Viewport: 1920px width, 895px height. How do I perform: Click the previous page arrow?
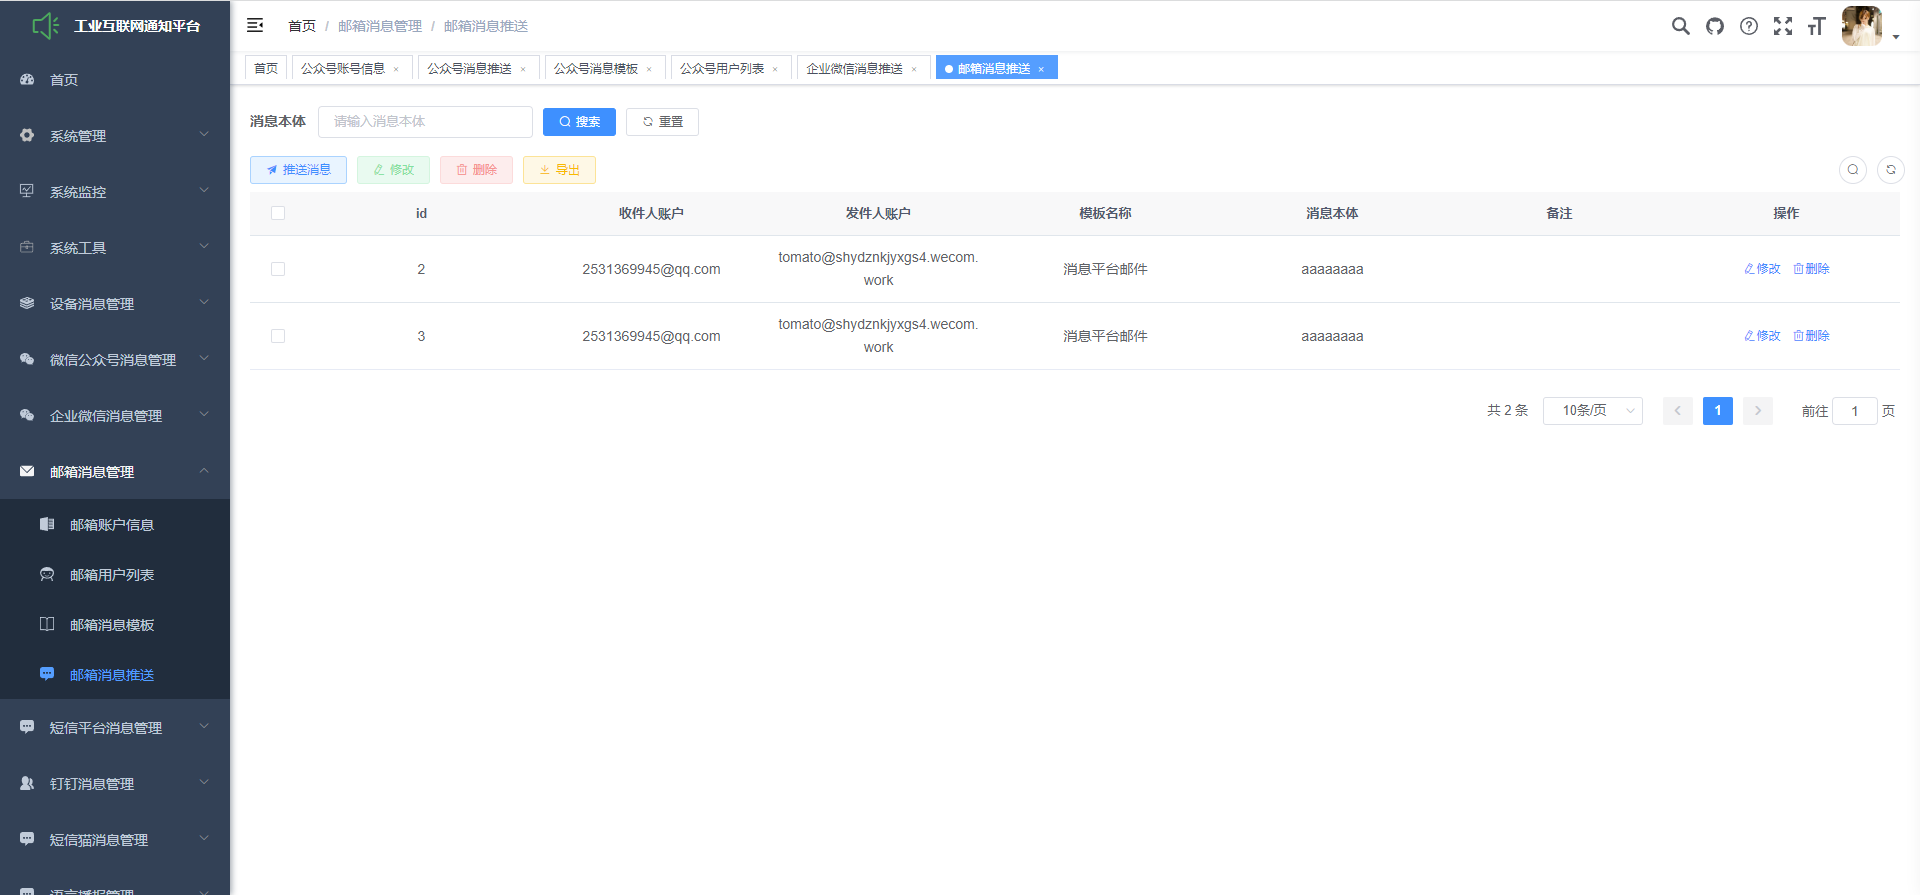(1678, 411)
